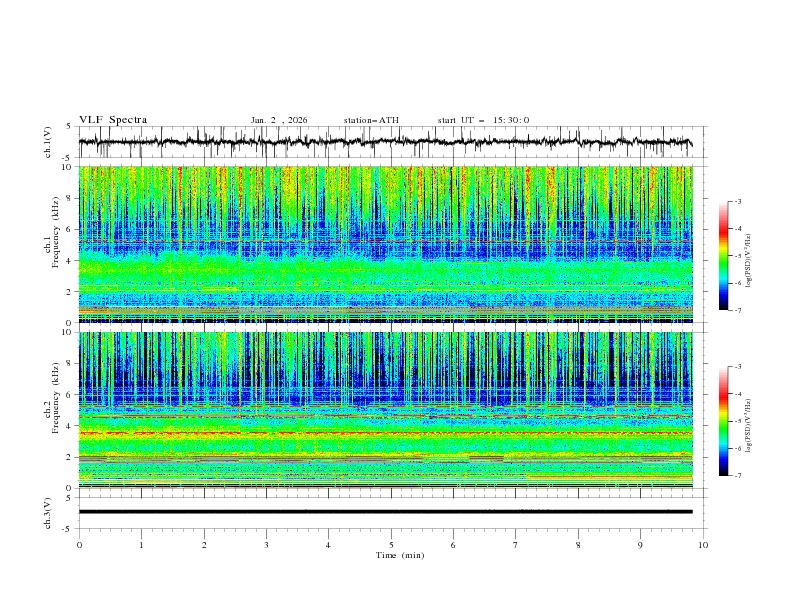
Task: Click inside the ch.2 spectrogram panel
Action: (390, 410)
